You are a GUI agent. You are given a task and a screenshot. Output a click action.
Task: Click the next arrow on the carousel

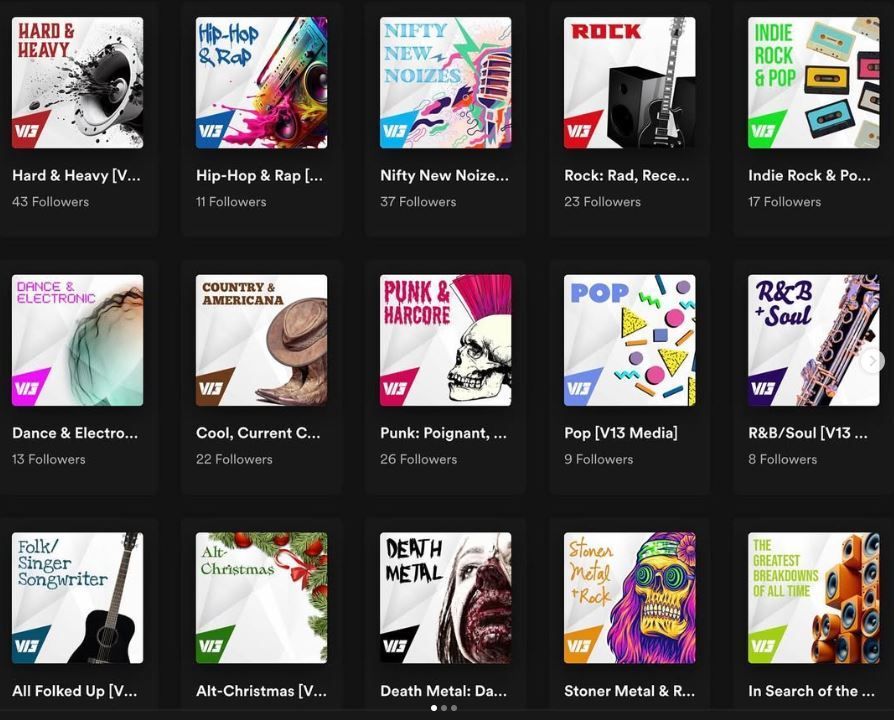[x=873, y=361]
